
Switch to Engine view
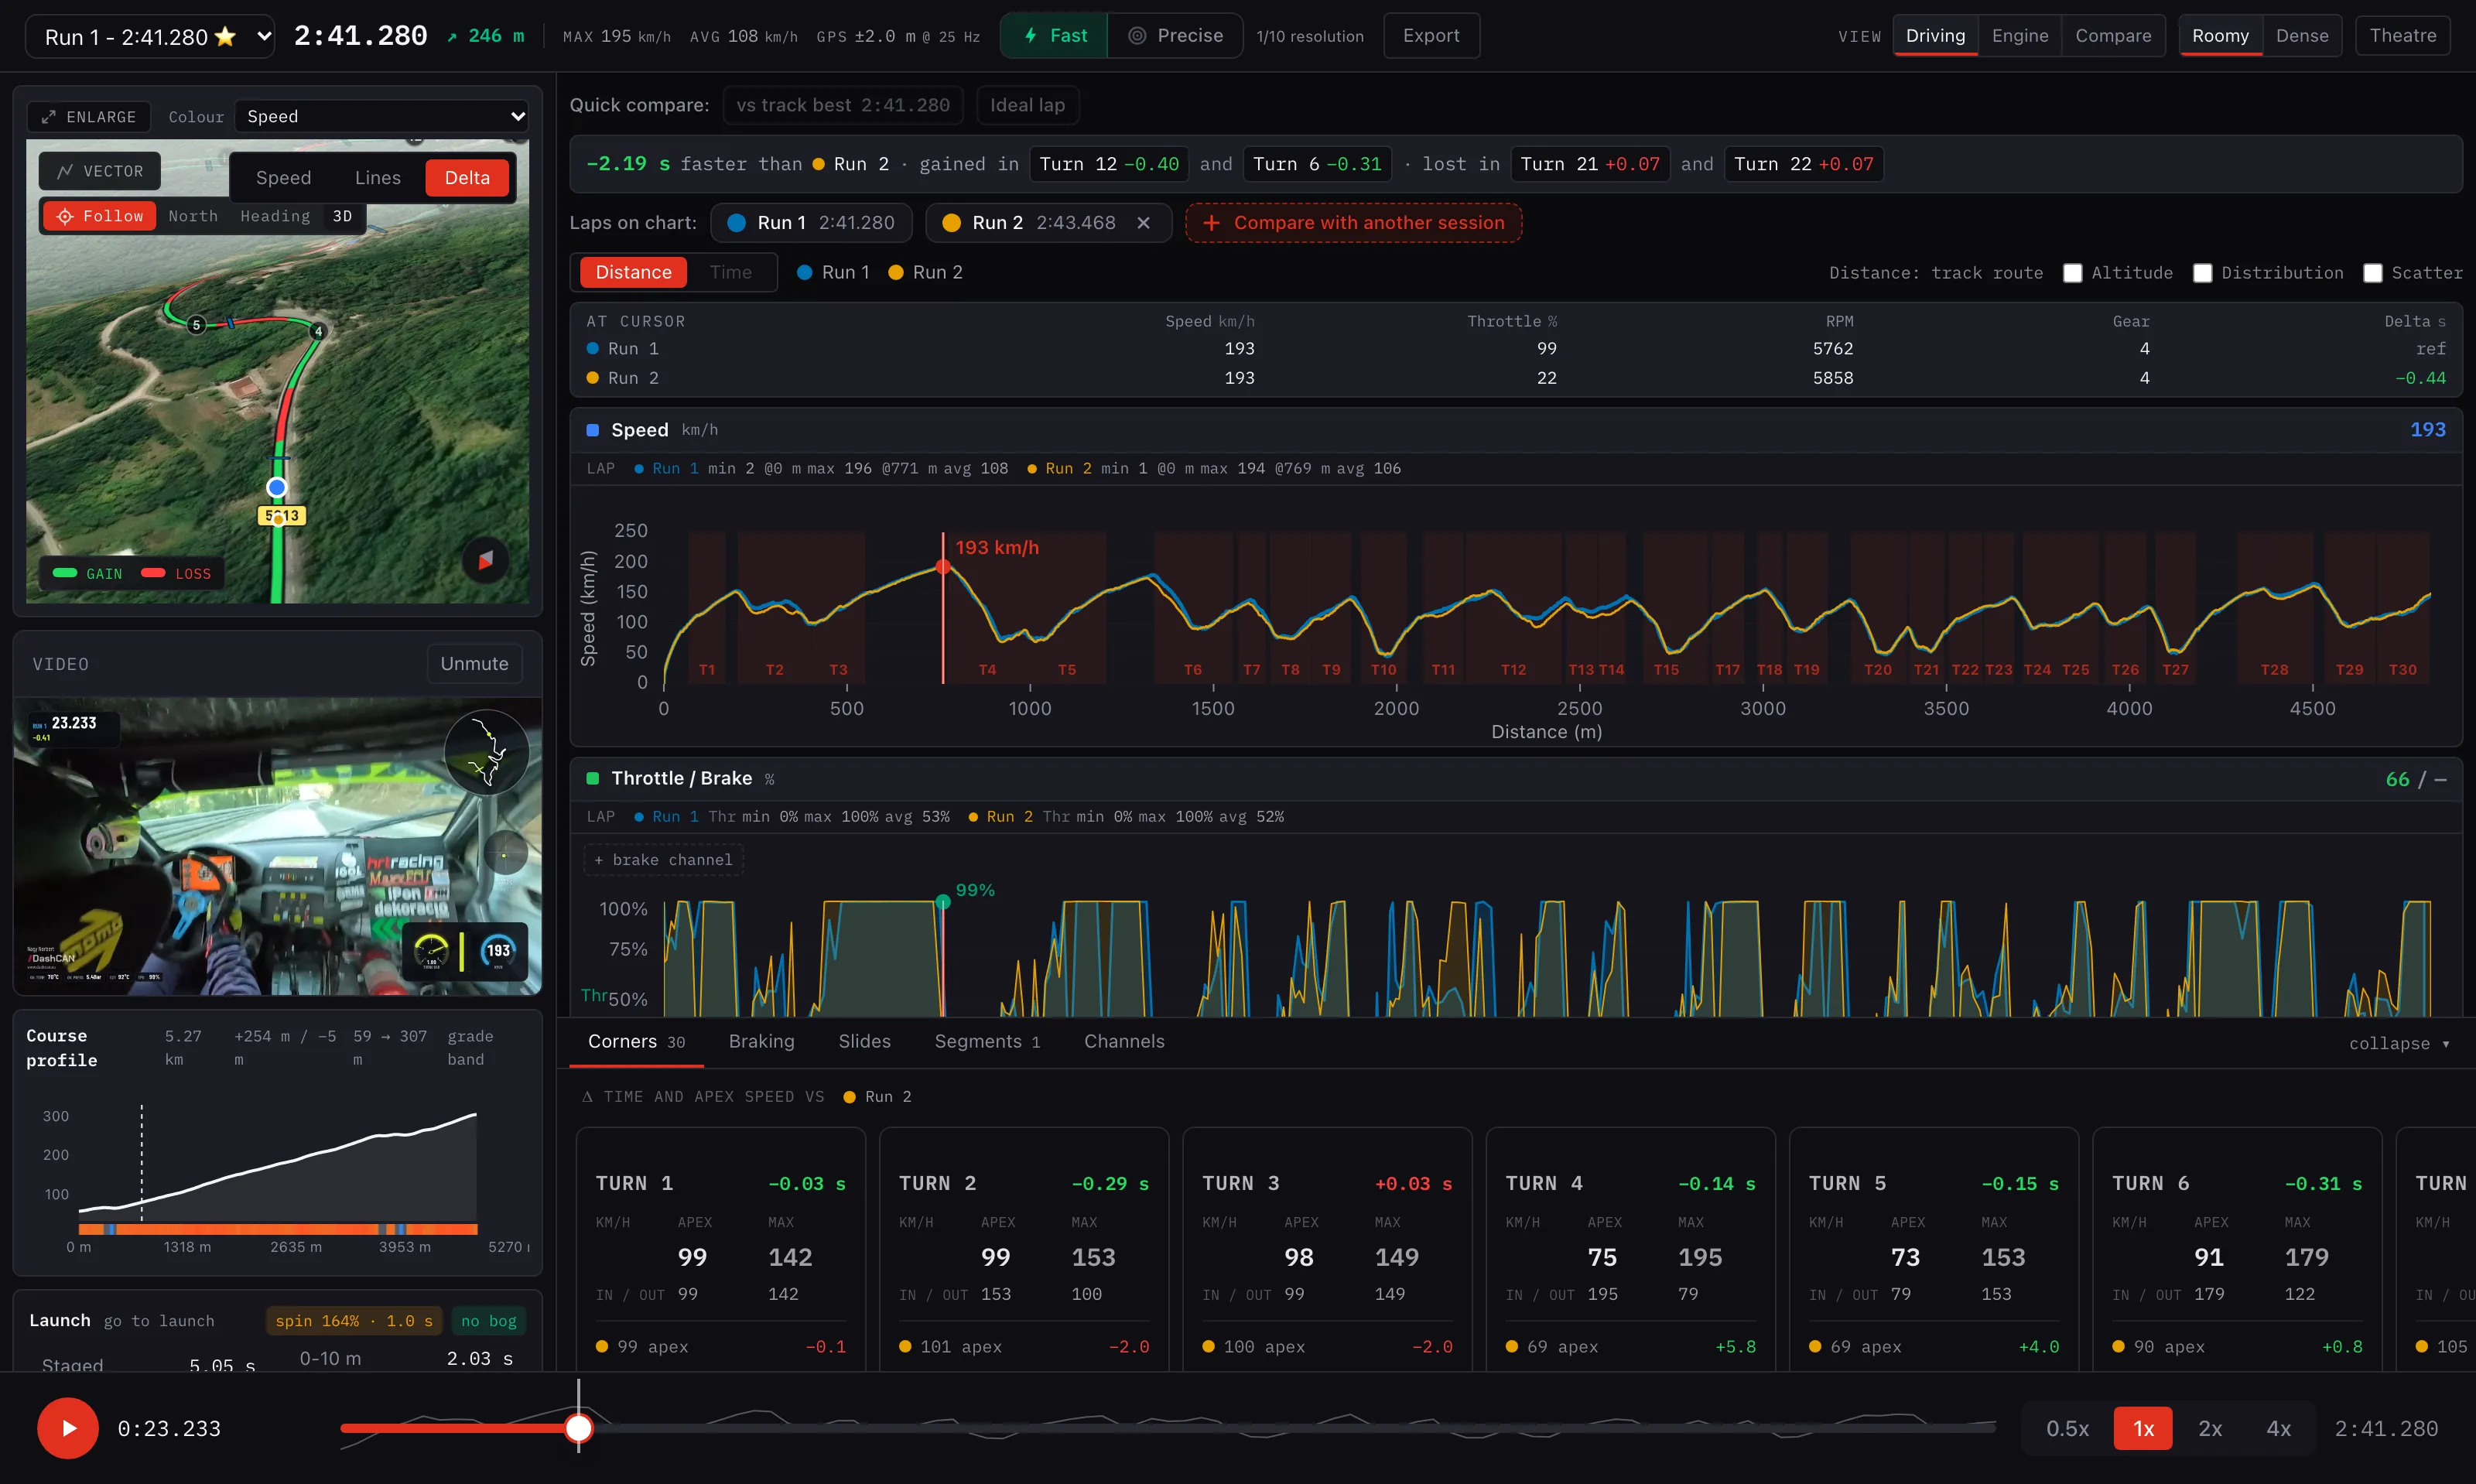click(x=2020, y=36)
